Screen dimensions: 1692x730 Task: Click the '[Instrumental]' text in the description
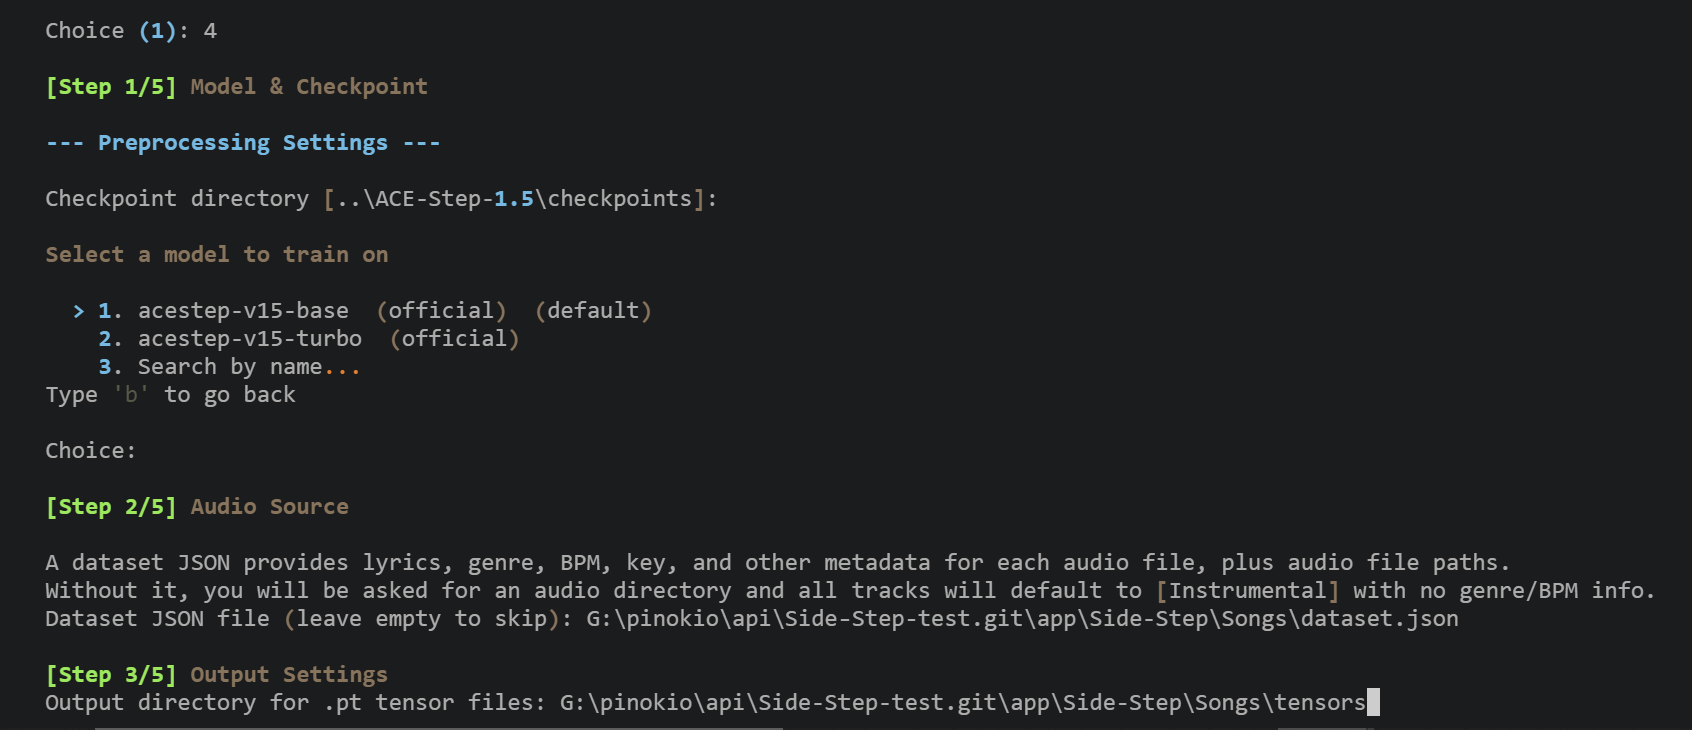coord(1247,591)
